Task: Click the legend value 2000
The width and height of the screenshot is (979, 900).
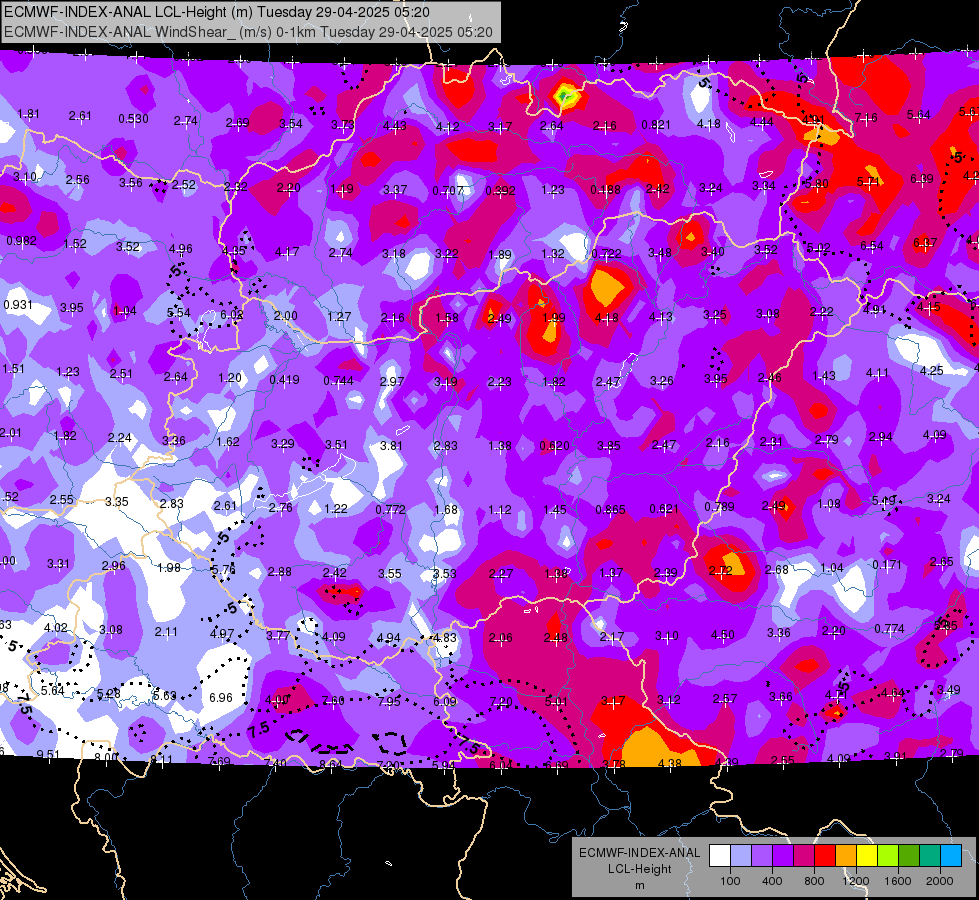Action: tap(940, 881)
